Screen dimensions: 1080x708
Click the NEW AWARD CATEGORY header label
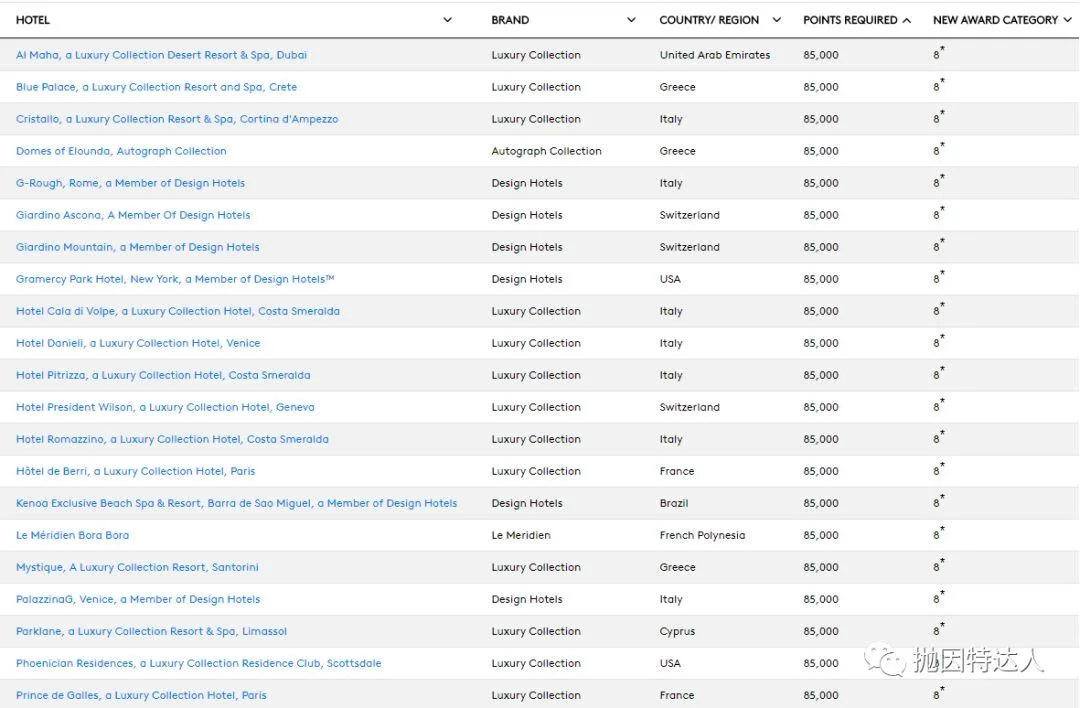click(x=995, y=20)
